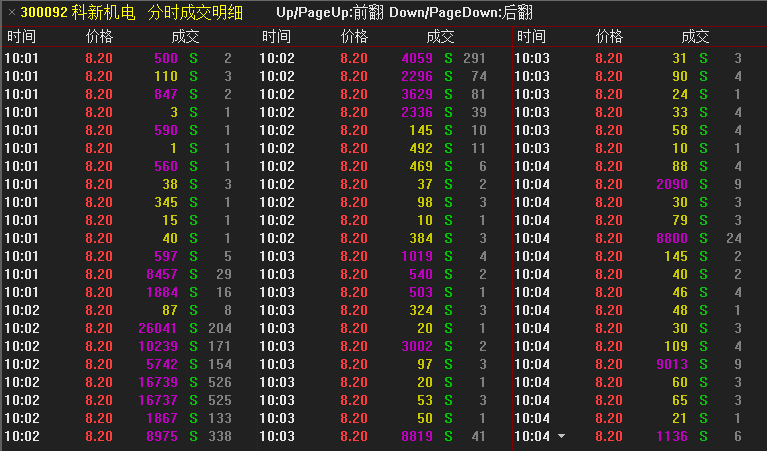Close the tick detail window with the × icon
The height and width of the screenshot is (451, 767).
[x=11, y=13]
